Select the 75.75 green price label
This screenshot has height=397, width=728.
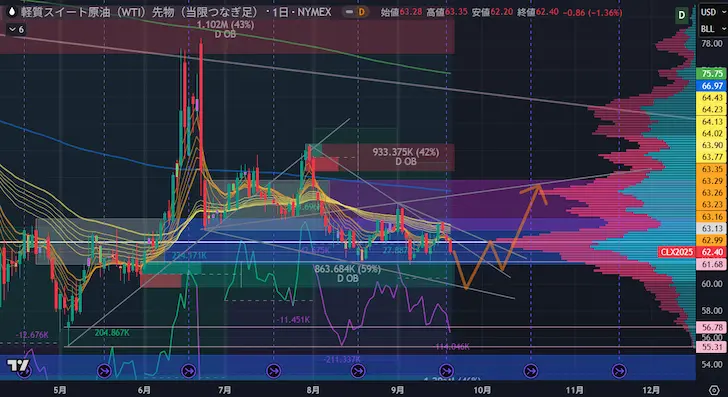pyautogui.click(x=712, y=73)
